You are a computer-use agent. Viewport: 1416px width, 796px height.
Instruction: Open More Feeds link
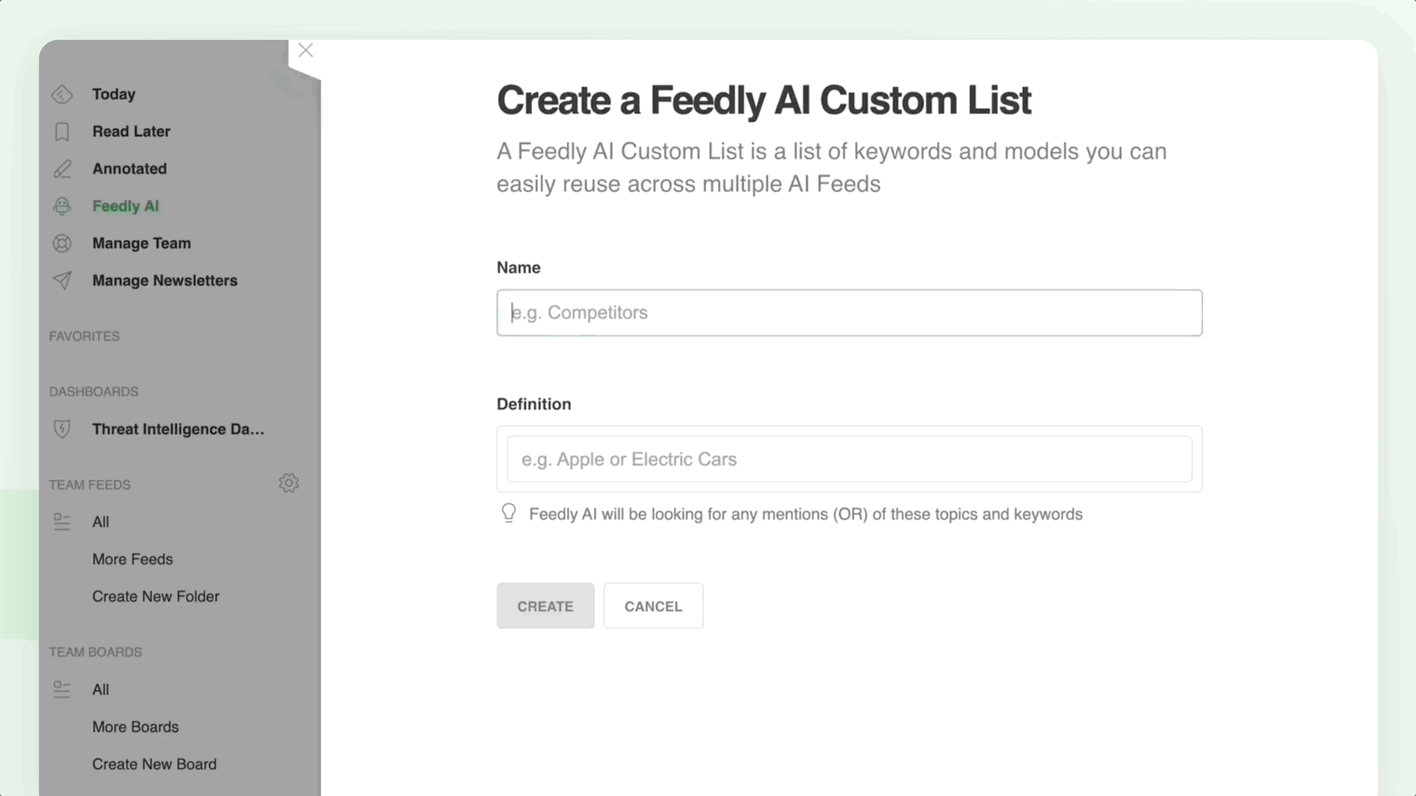point(132,559)
